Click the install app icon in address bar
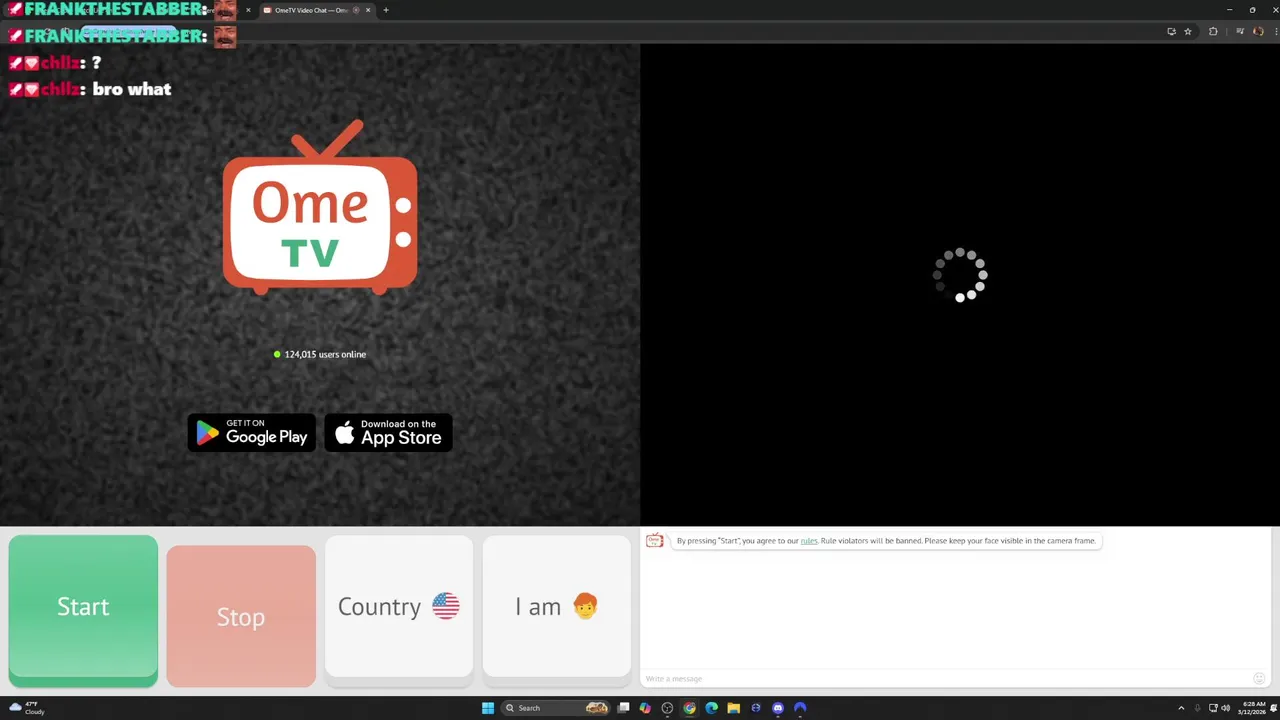 point(1171,31)
